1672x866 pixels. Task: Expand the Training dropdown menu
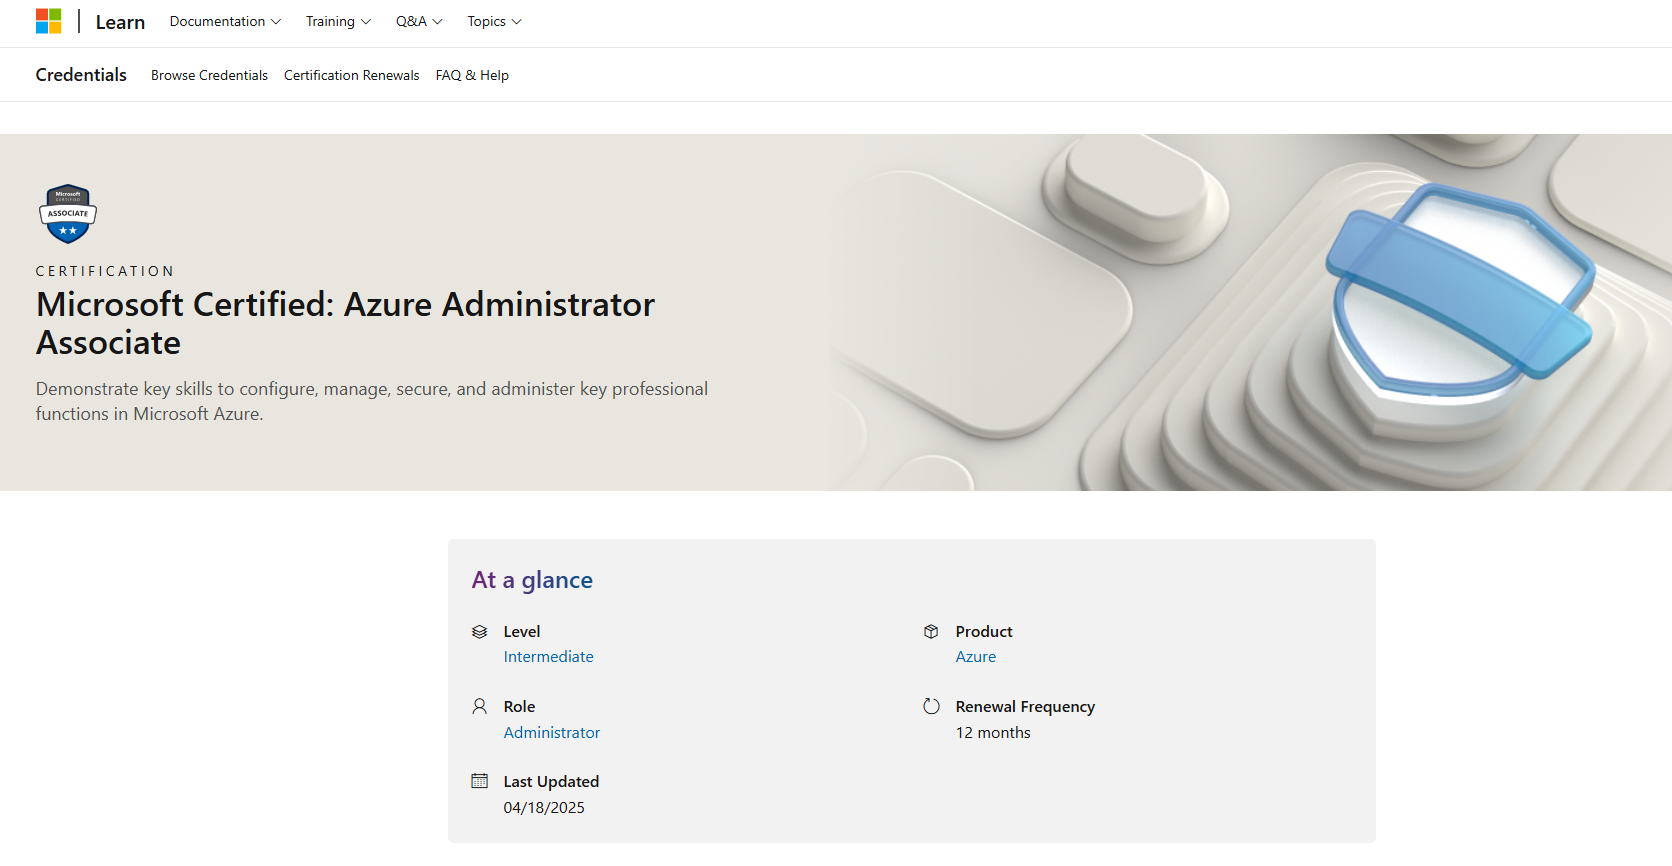click(x=338, y=21)
